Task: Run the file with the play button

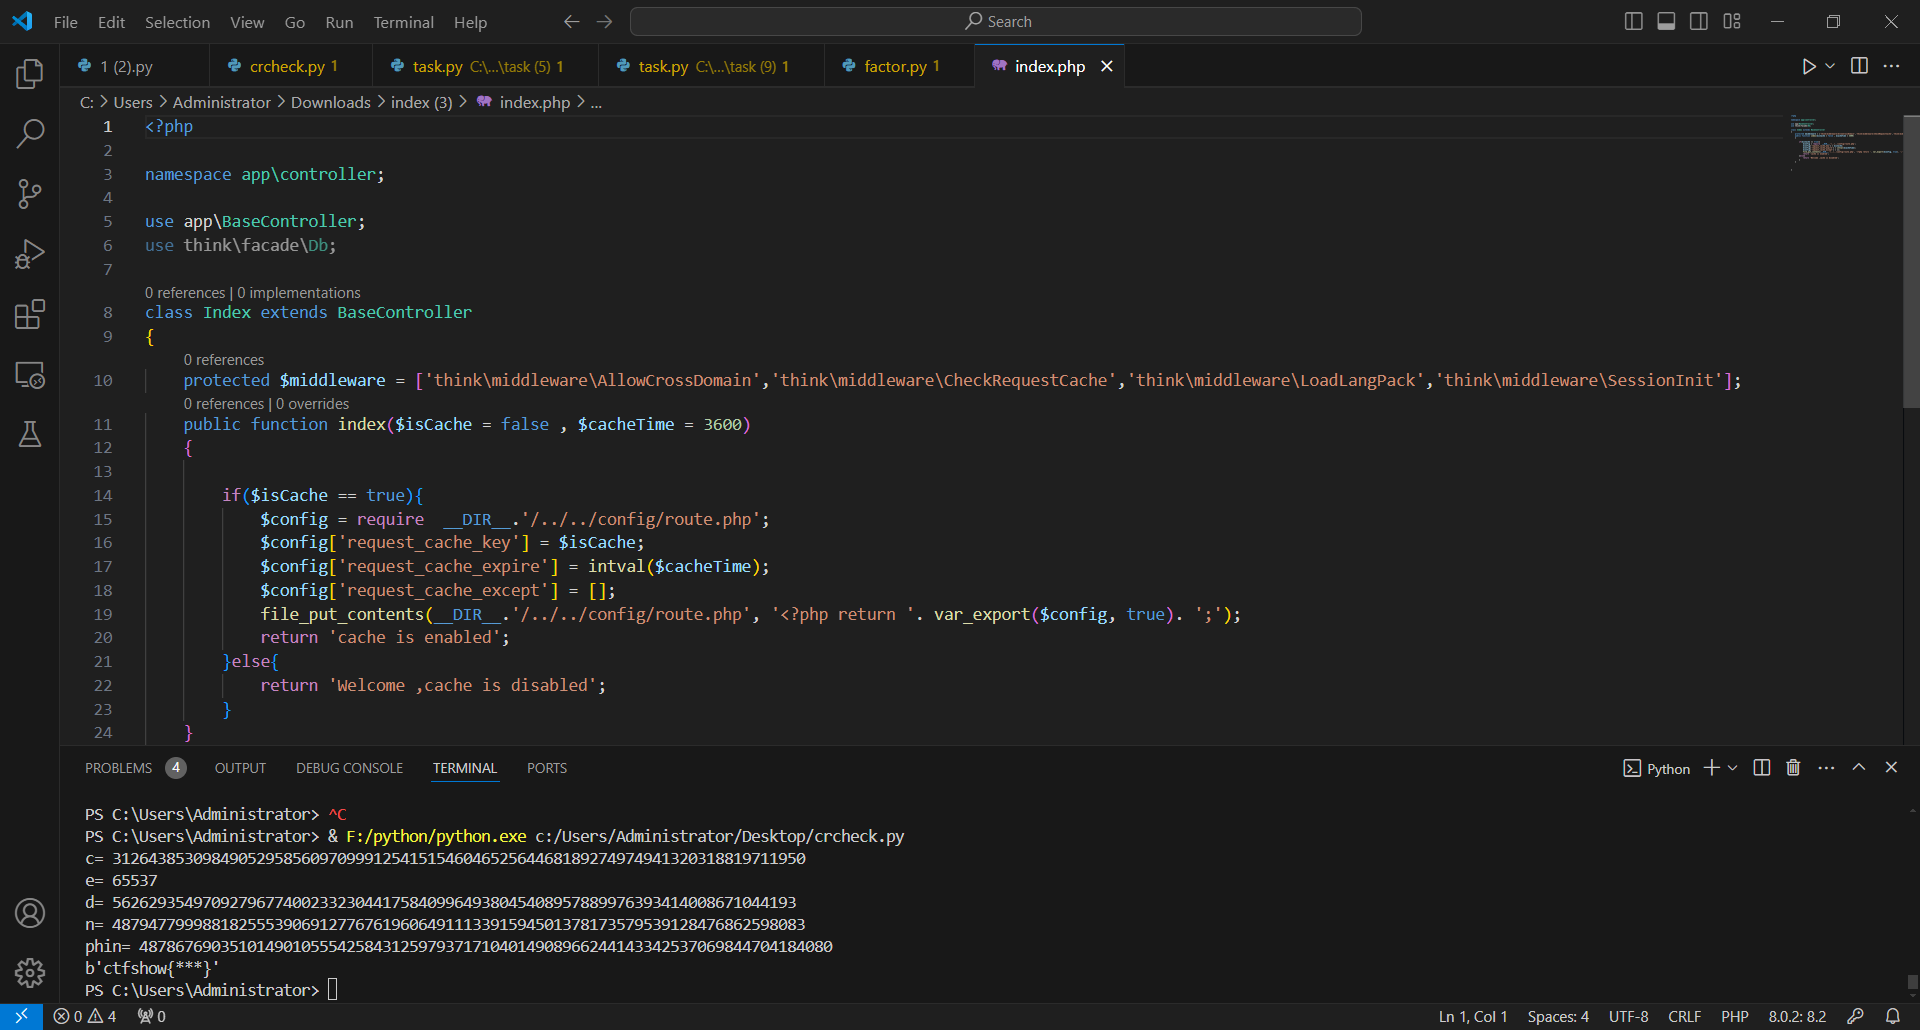Action: 1808,66
